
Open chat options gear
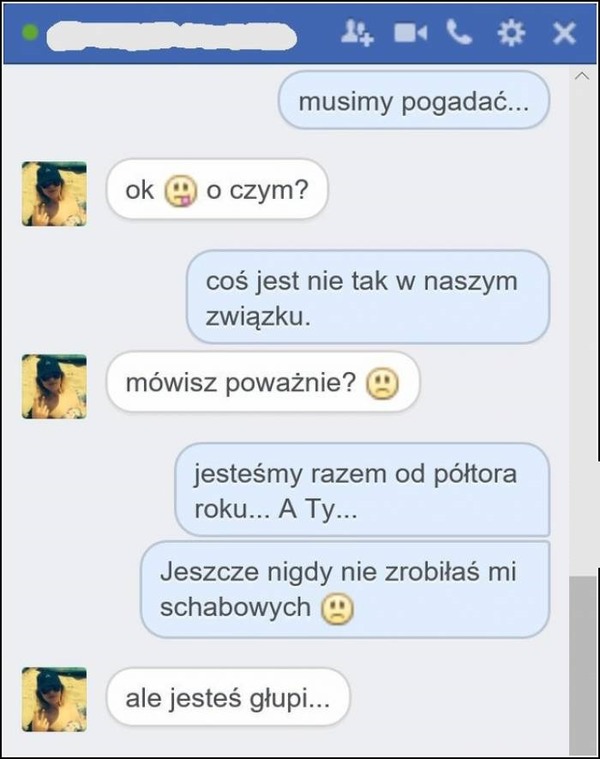(511, 33)
